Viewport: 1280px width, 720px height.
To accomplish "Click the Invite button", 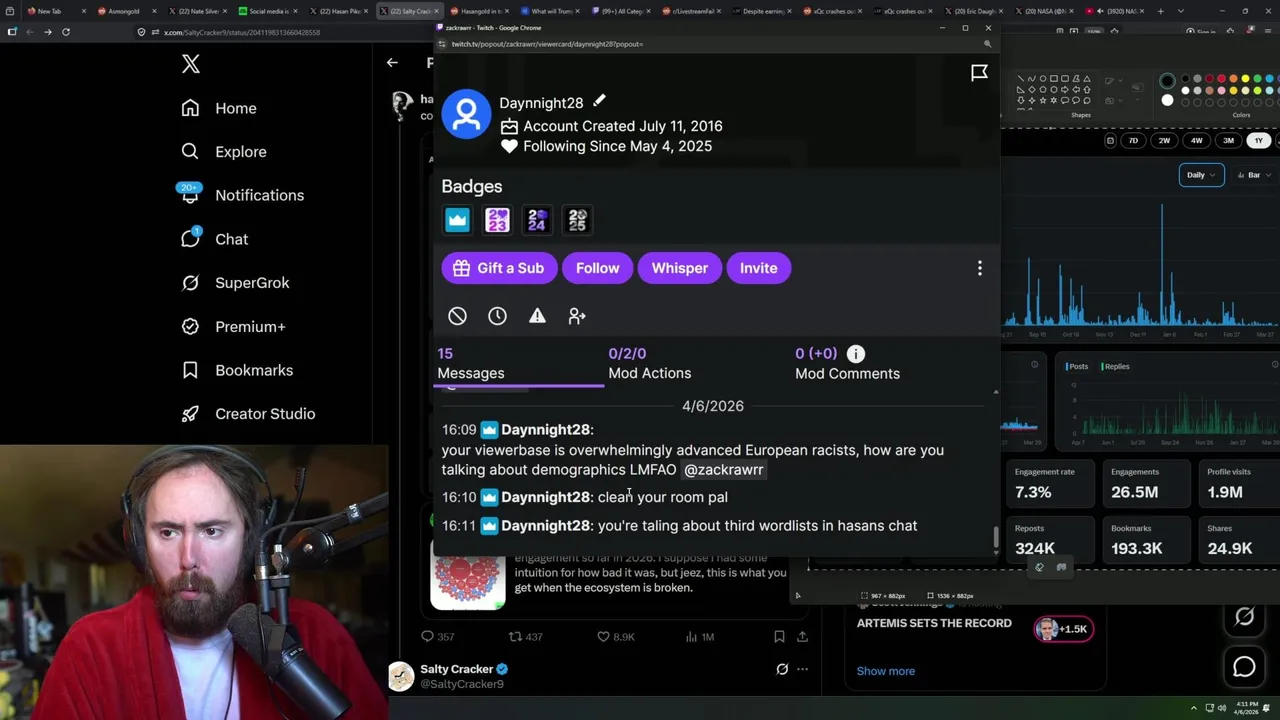I will [758, 268].
